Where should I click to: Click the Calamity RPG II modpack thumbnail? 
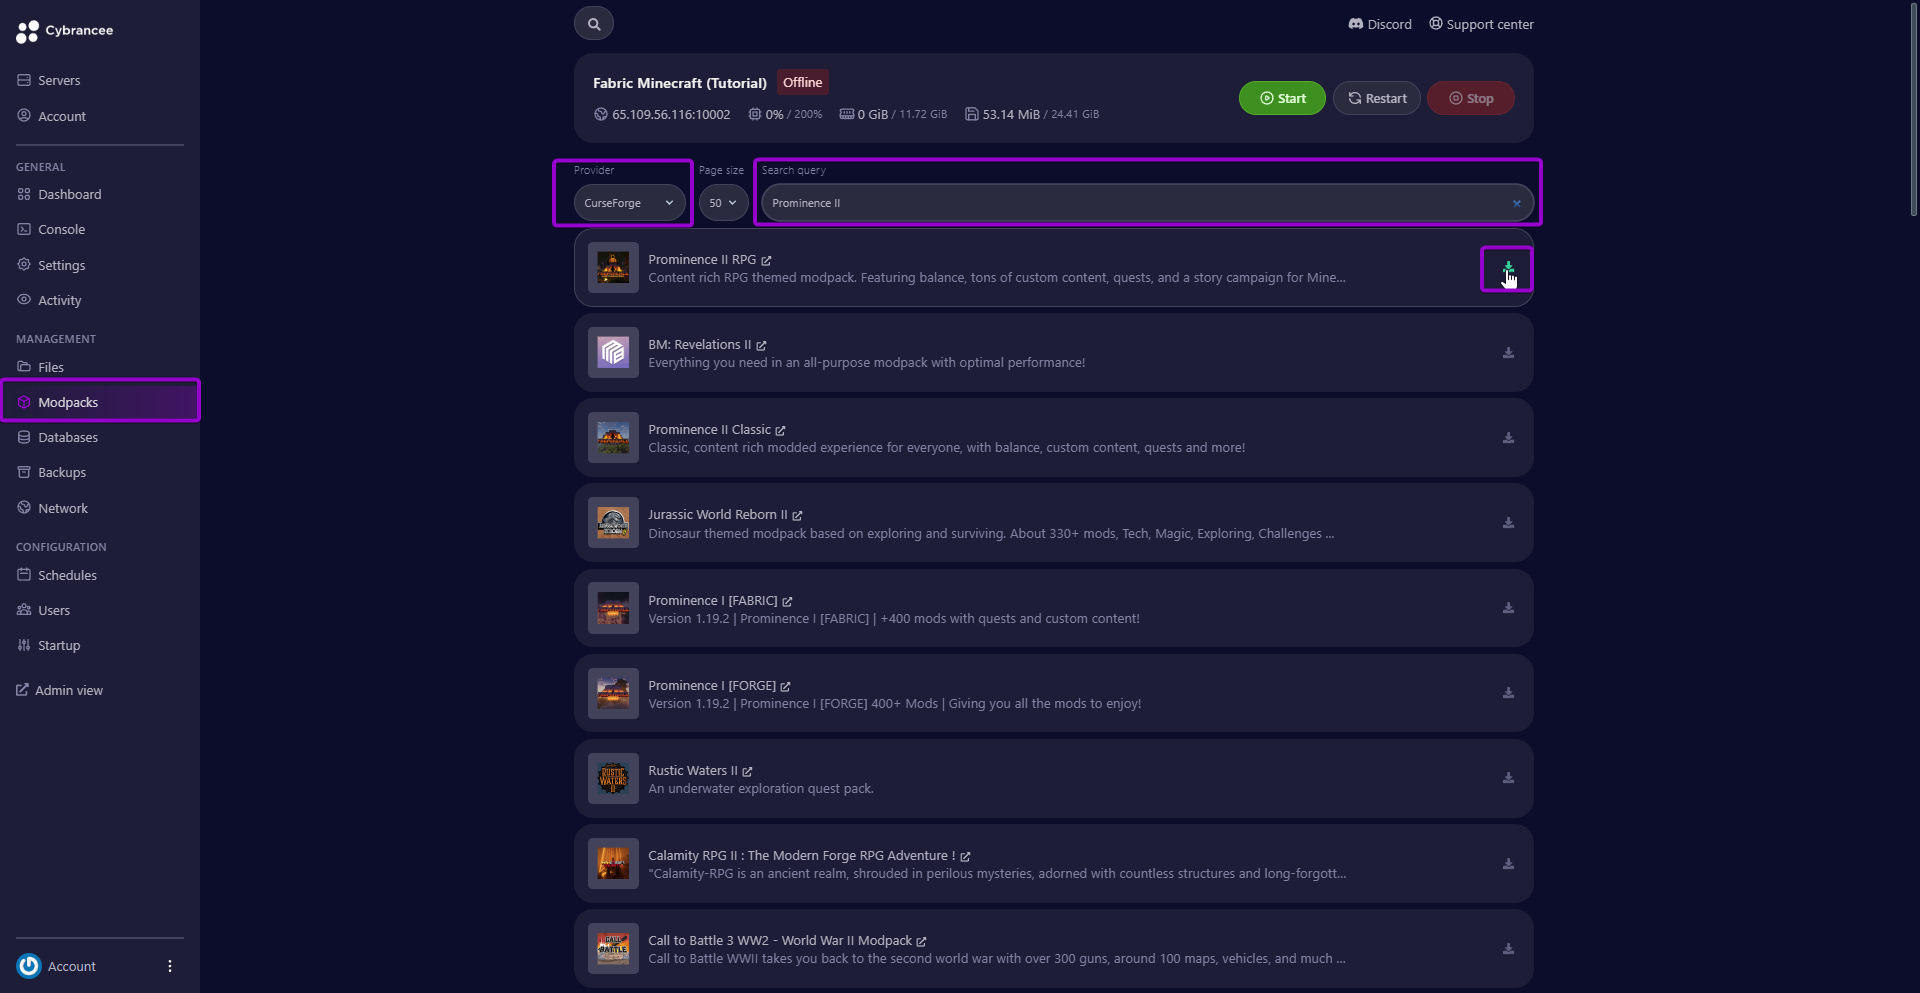[613, 863]
